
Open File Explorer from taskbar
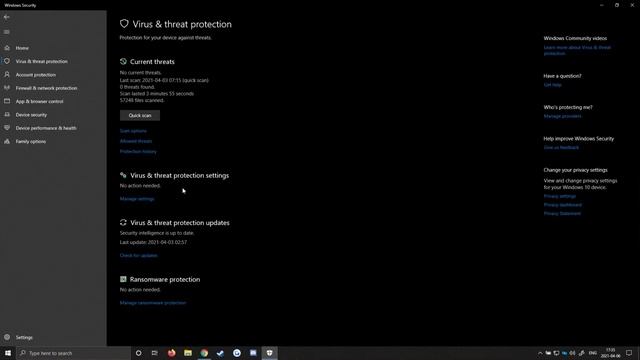click(x=188, y=353)
